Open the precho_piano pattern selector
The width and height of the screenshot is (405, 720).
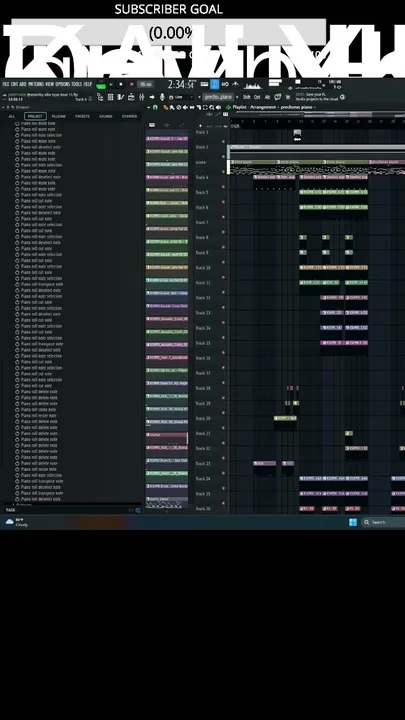(219, 97)
